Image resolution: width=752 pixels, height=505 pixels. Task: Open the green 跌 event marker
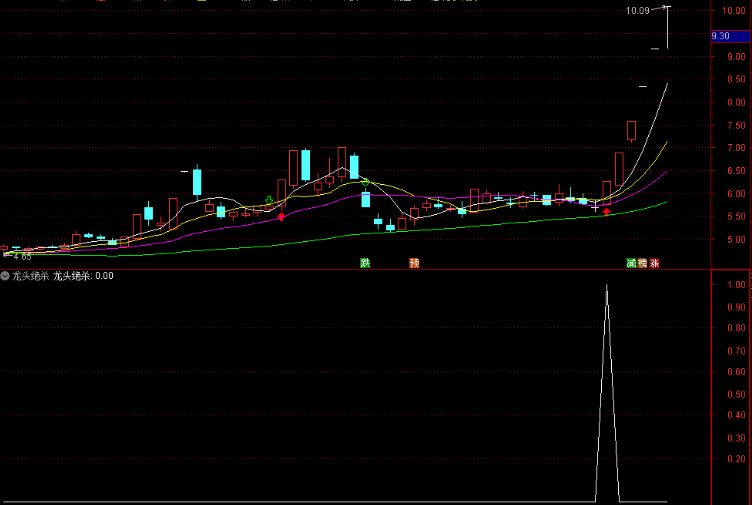pos(365,263)
